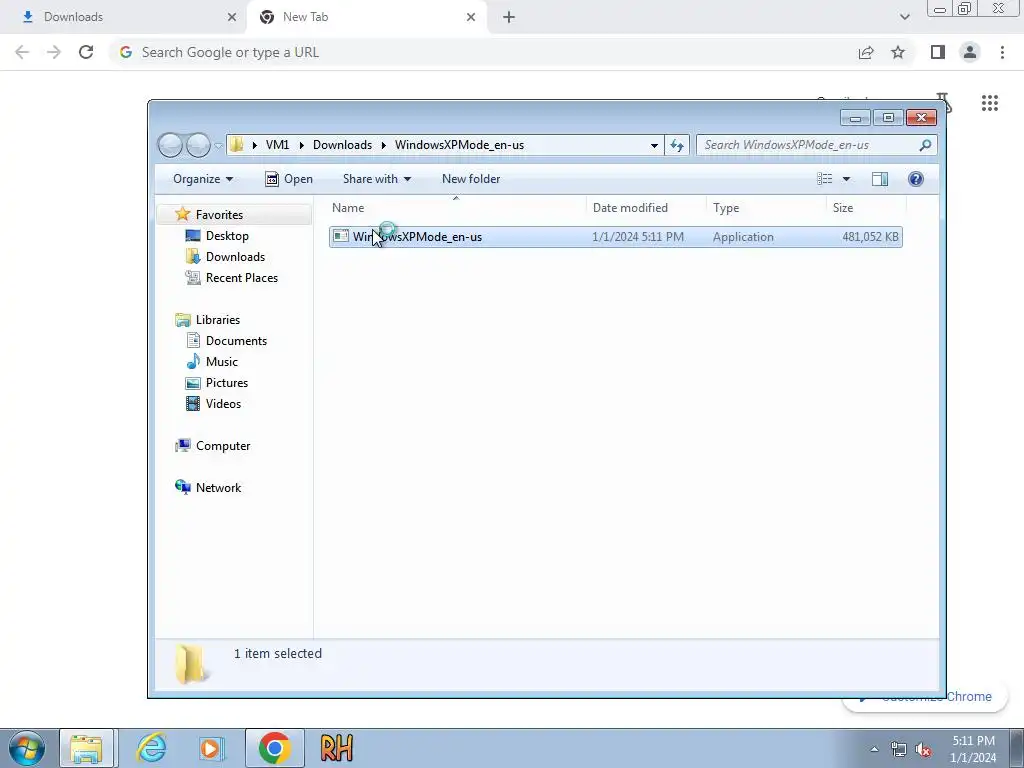
Task: Click the Application type cell
Action: pyautogui.click(x=743, y=237)
